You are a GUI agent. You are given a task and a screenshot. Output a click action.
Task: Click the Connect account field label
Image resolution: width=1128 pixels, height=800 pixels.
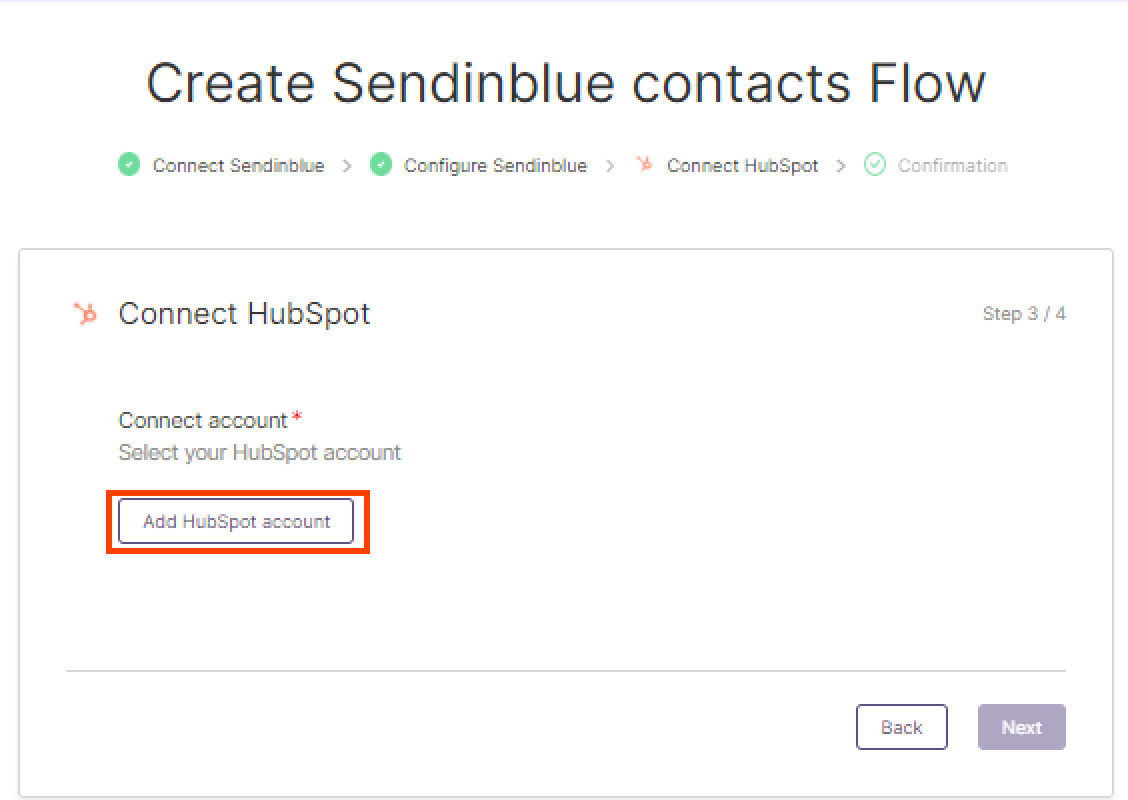point(203,420)
